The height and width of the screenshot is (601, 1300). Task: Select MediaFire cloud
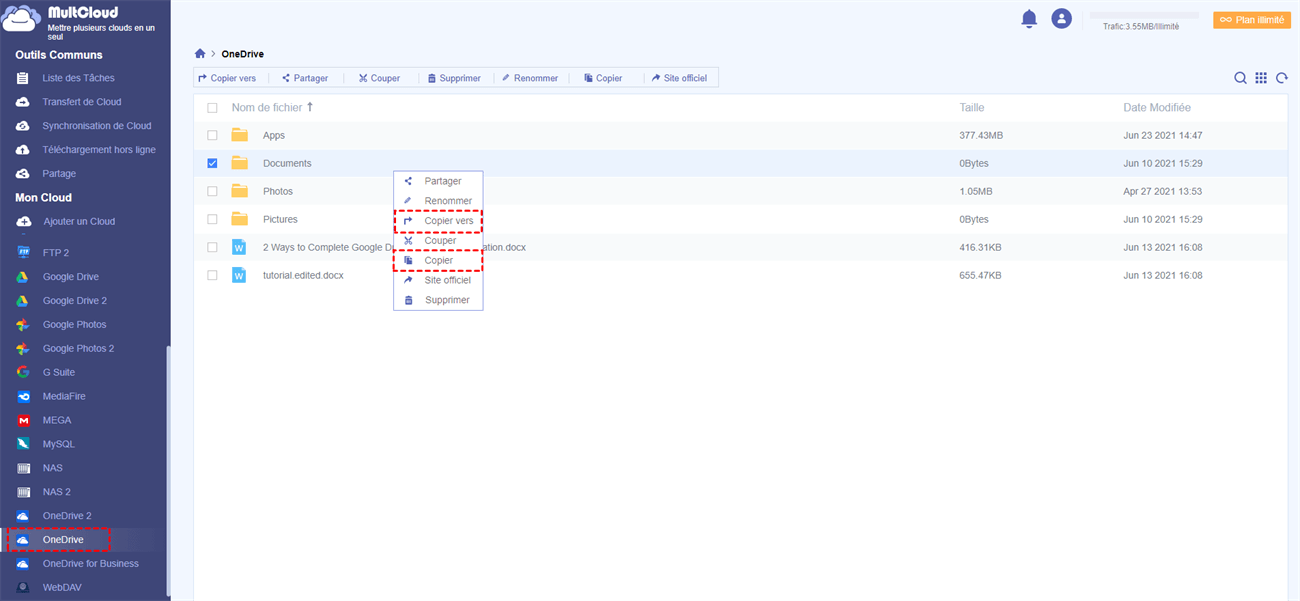click(x=64, y=397)
